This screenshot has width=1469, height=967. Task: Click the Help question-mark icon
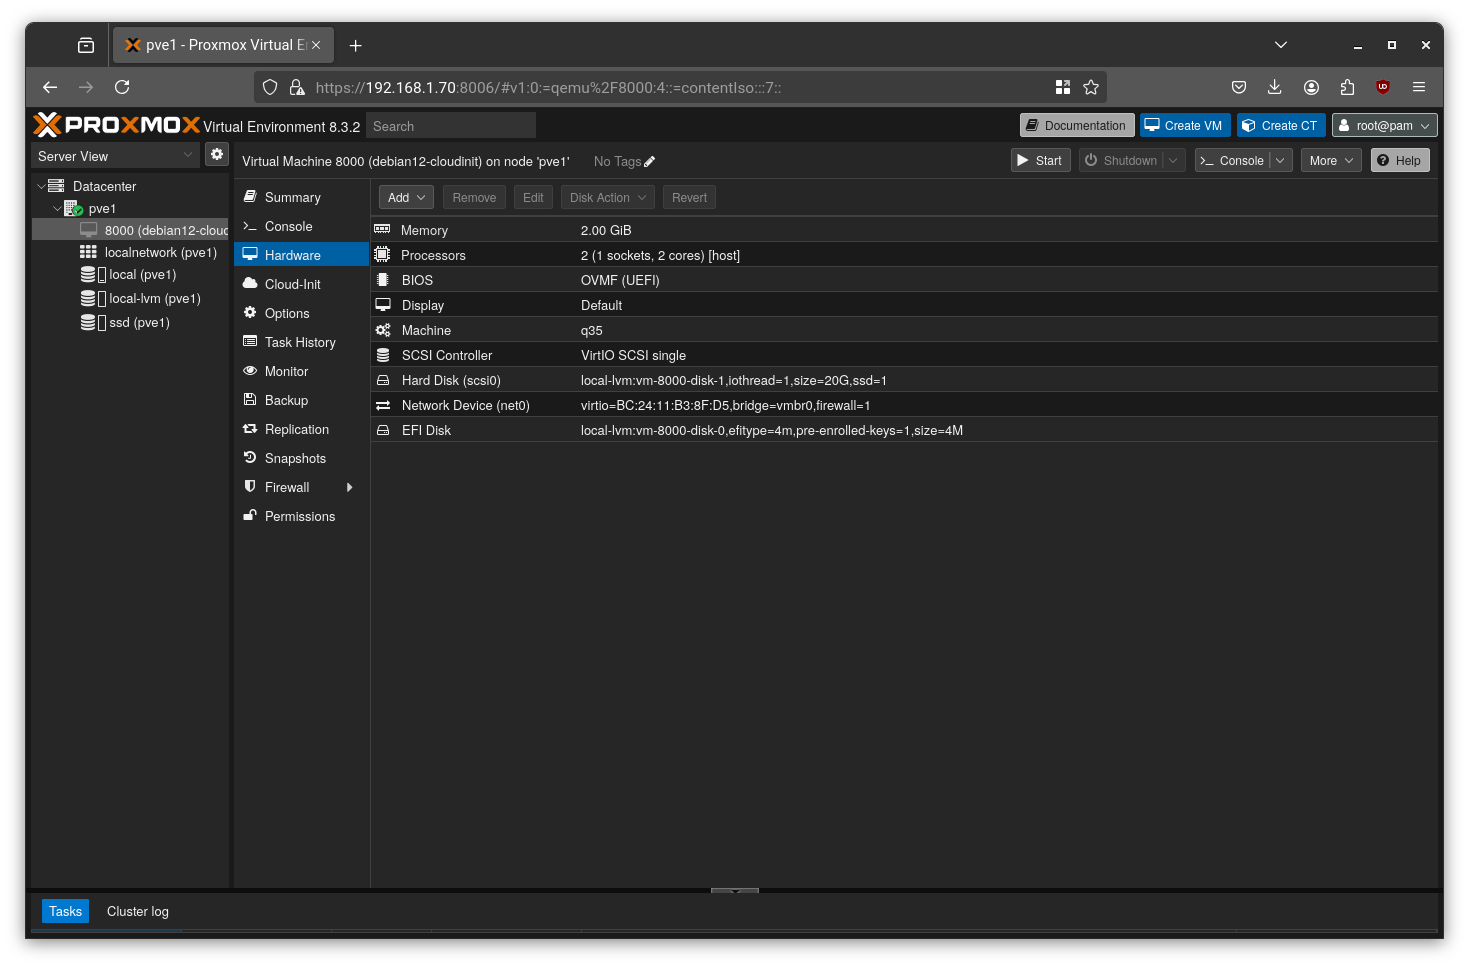[1381, 160]
